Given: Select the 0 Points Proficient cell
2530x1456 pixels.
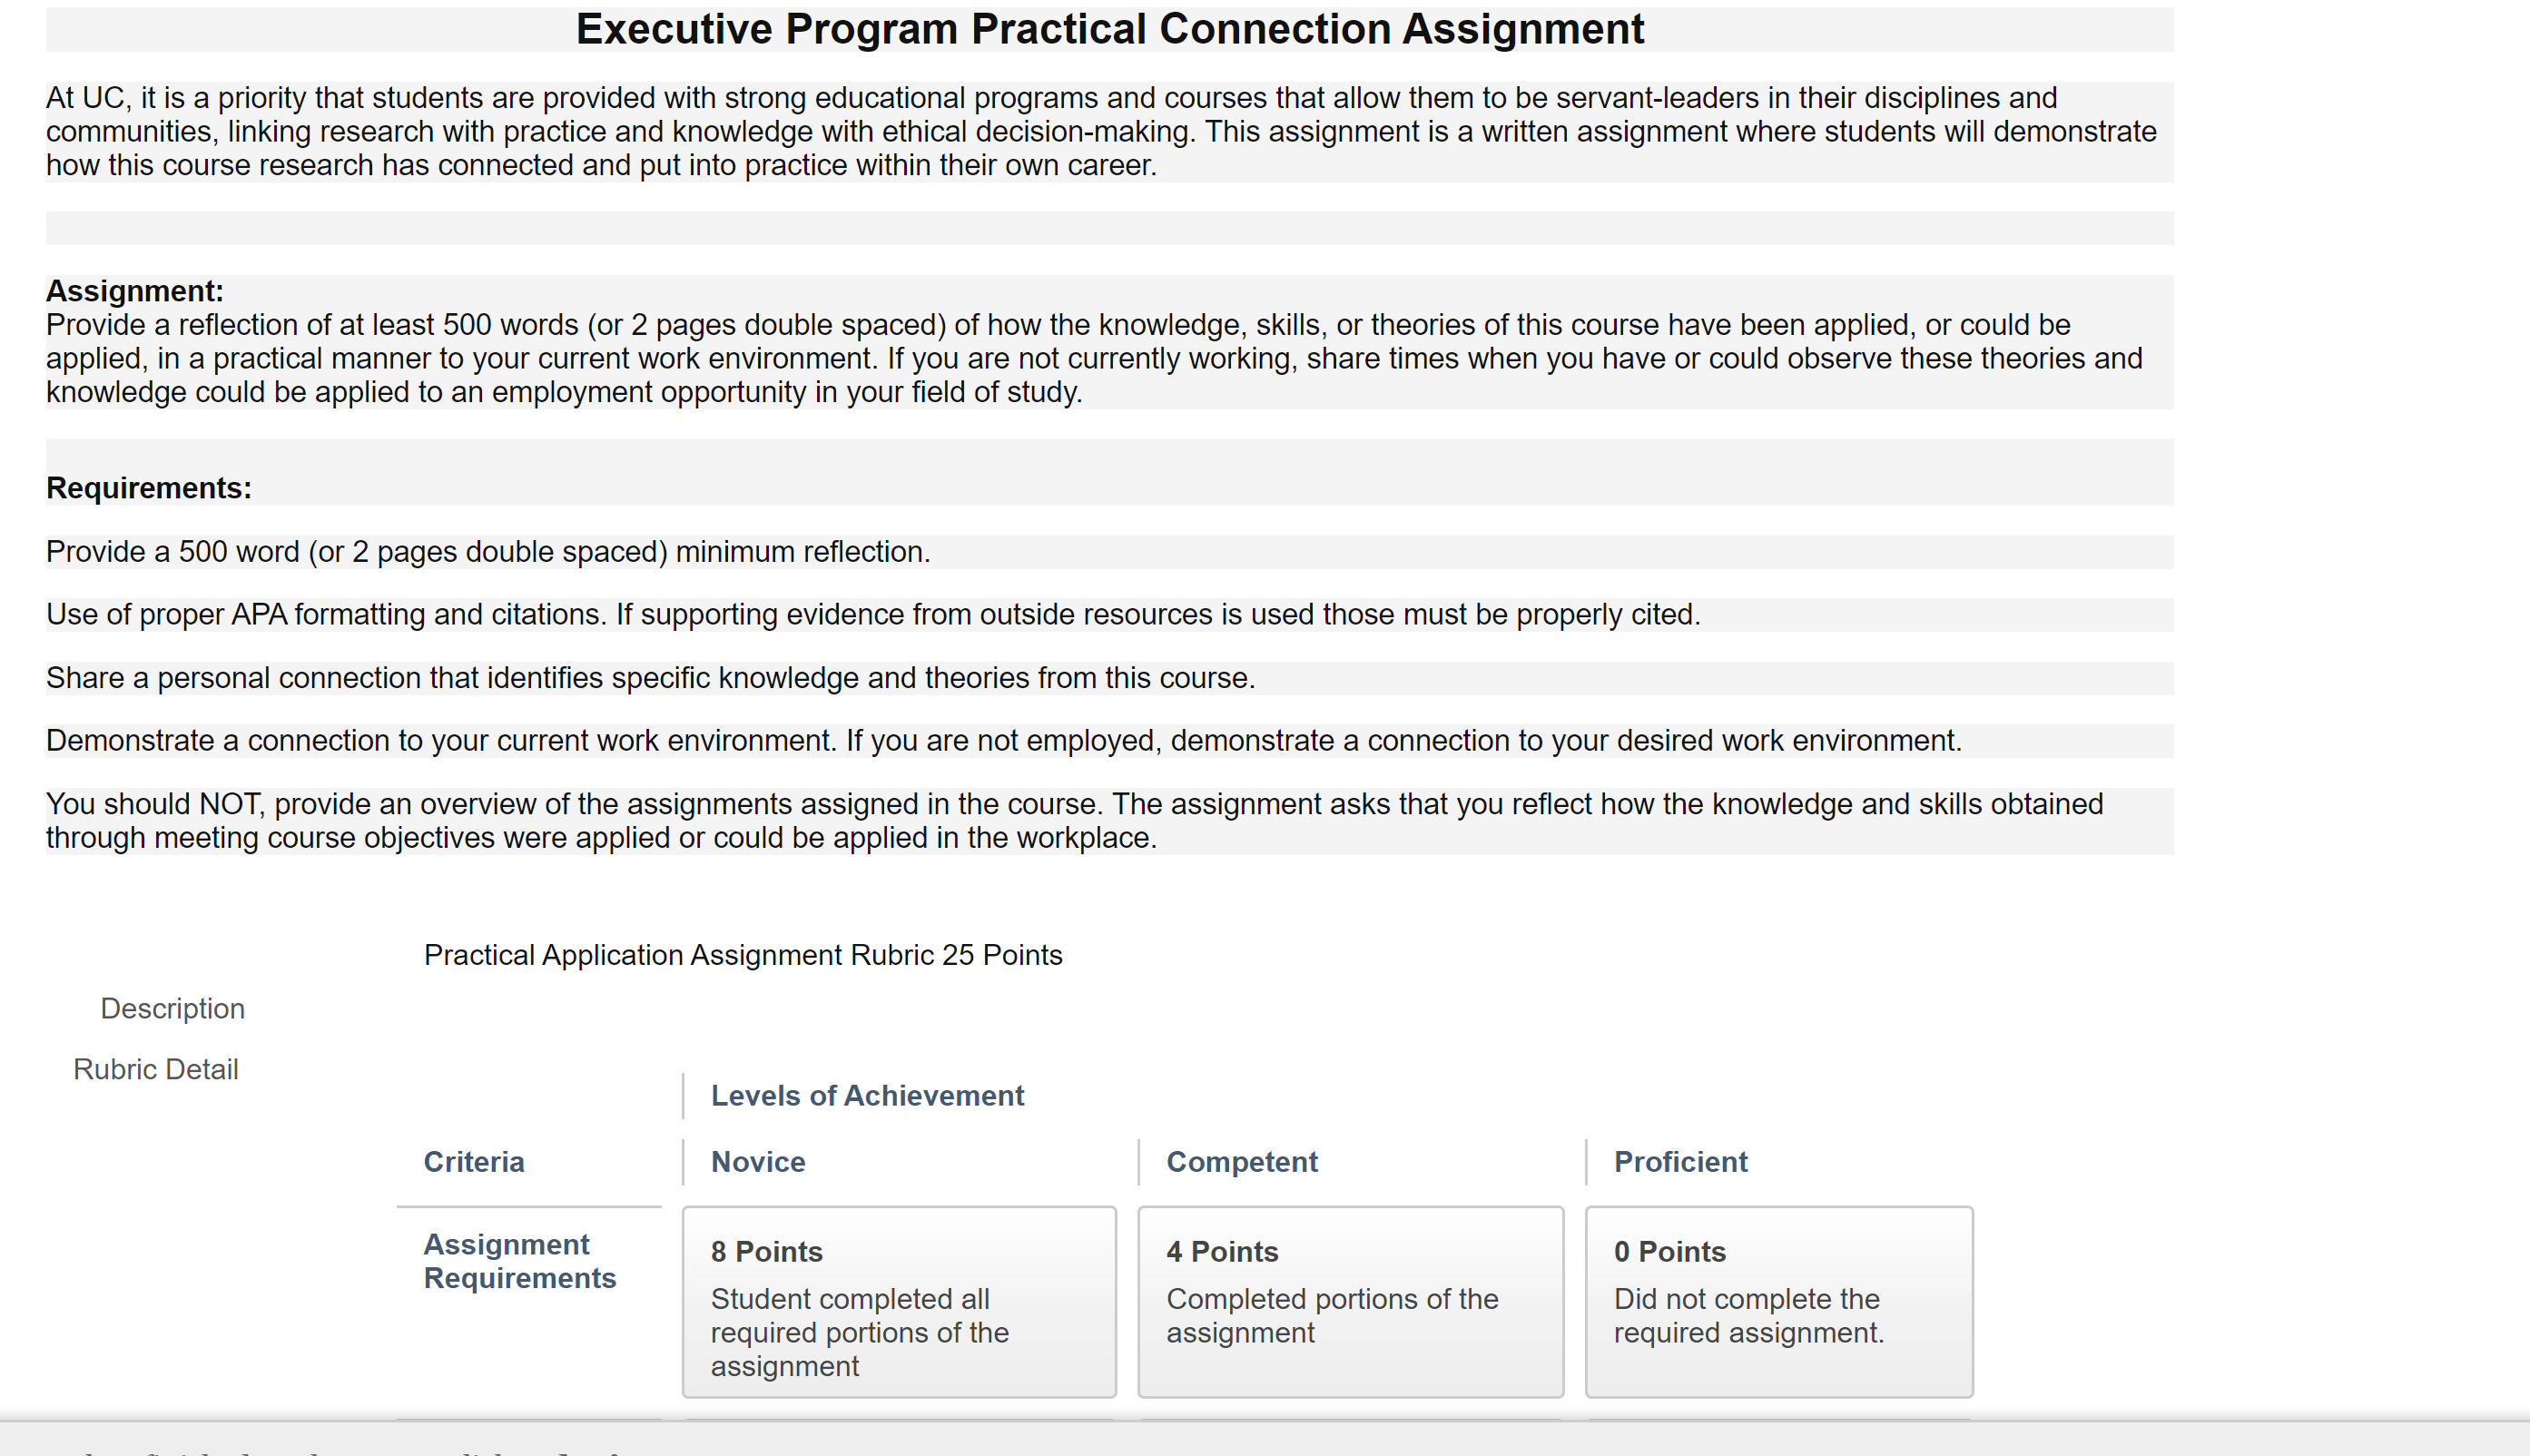Looking at the screenshot, I should (x=1779, y=1301).
